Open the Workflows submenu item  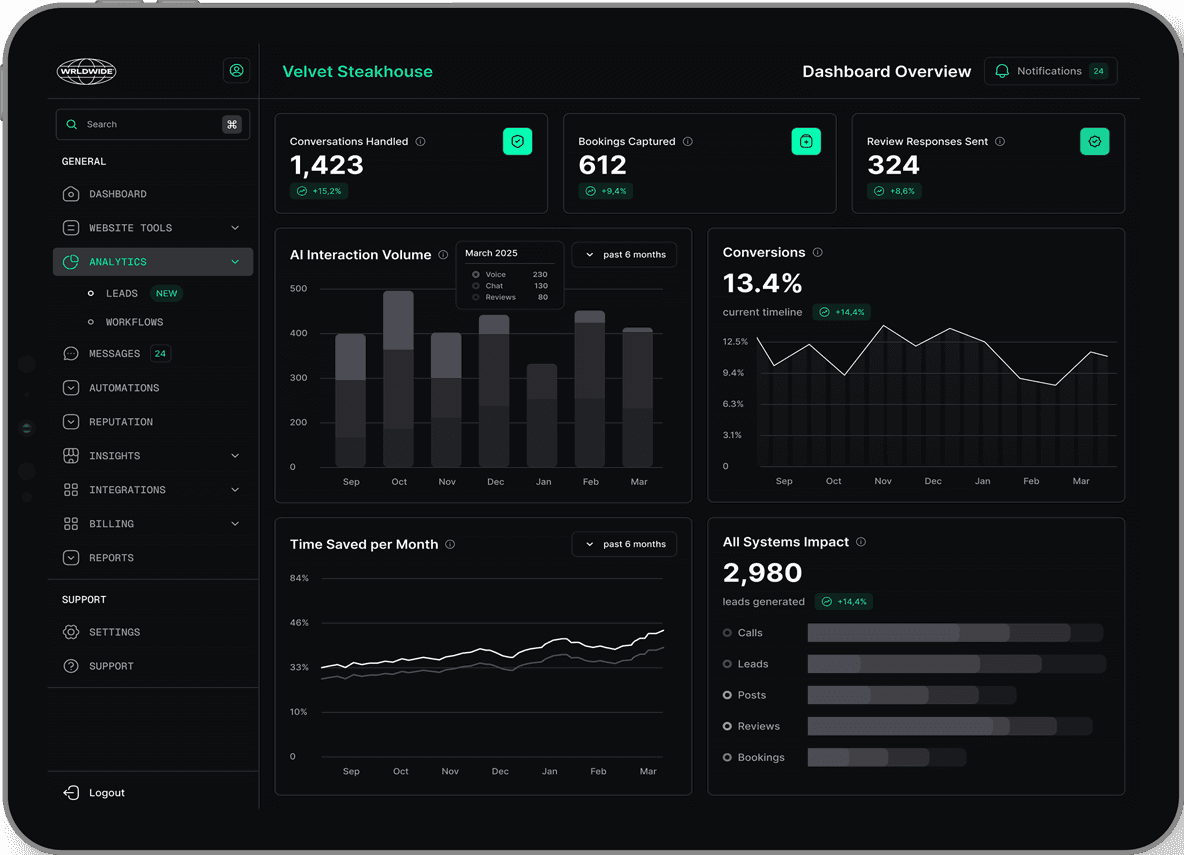[x=125, y=322]
